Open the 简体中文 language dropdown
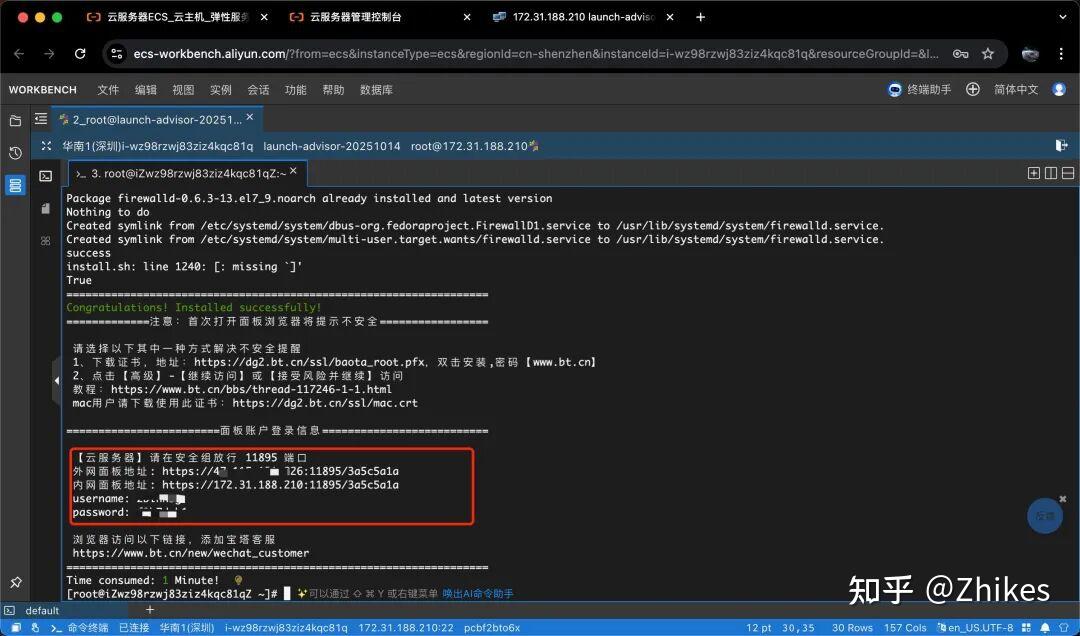This screenshot has width=1080, height=636. click(x=1015, y=90)
